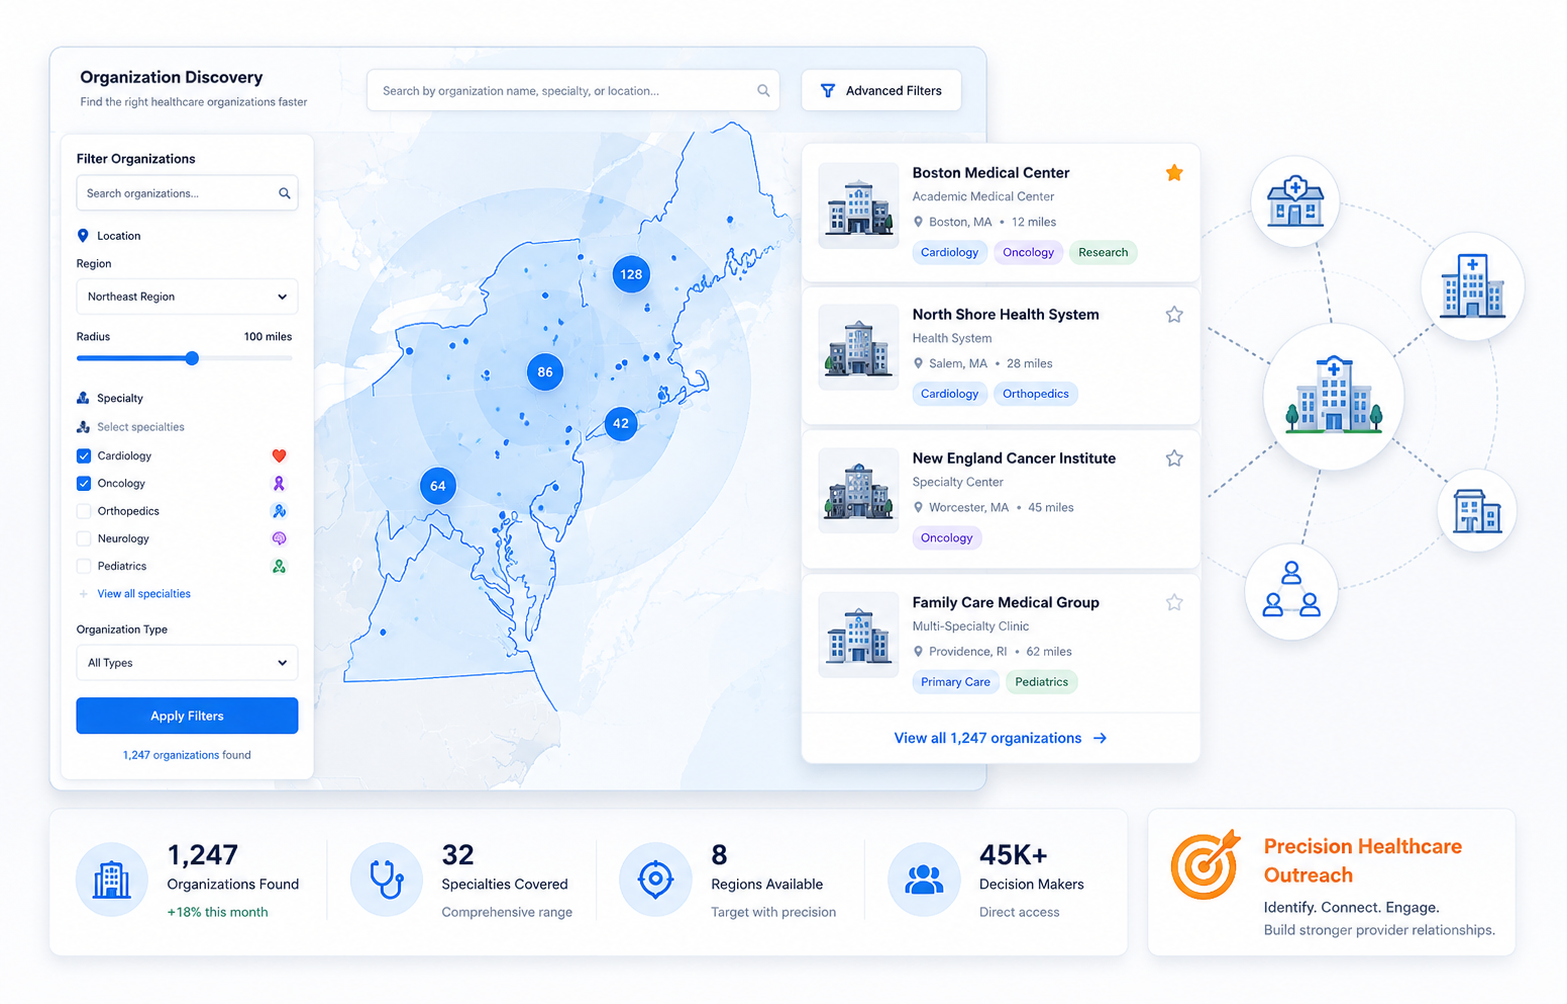1567x1004 pixels.
Task: Click the map cluster marker labeled 128
Action: coord(631,274)
